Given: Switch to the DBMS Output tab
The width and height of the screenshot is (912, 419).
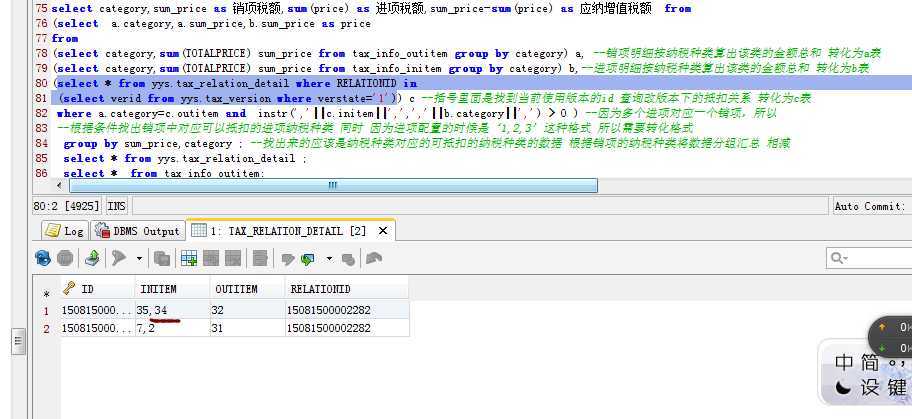Looking at the screenshot, I should pos(138,231).
